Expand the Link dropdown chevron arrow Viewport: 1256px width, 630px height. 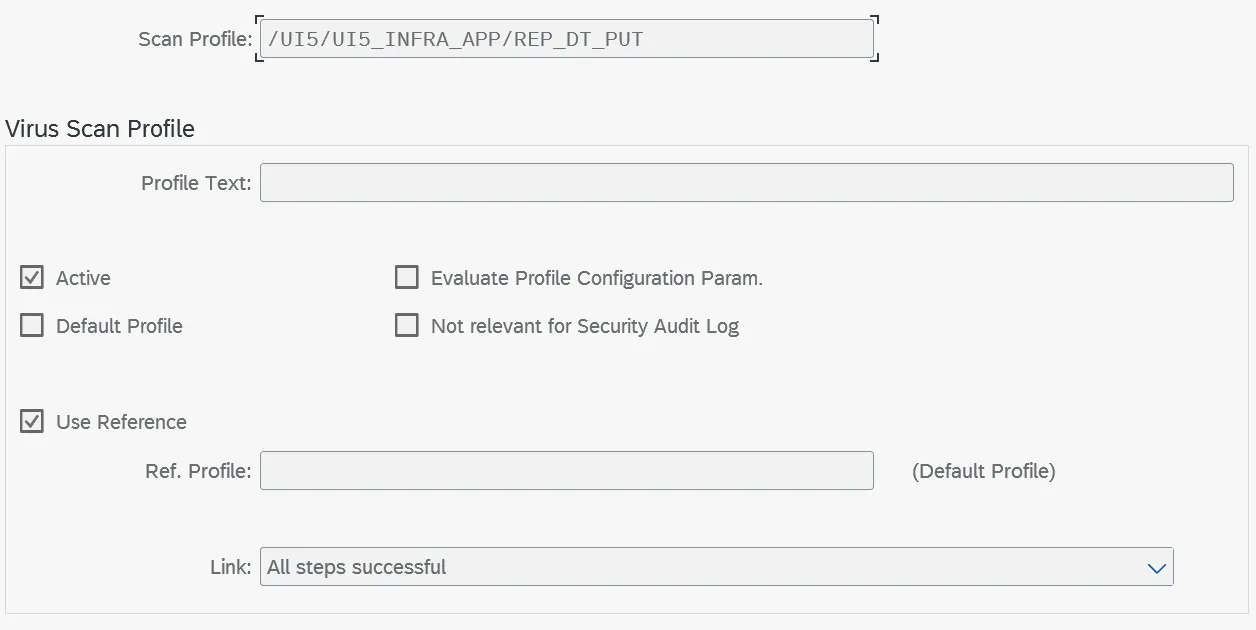tap(1157, 568)
